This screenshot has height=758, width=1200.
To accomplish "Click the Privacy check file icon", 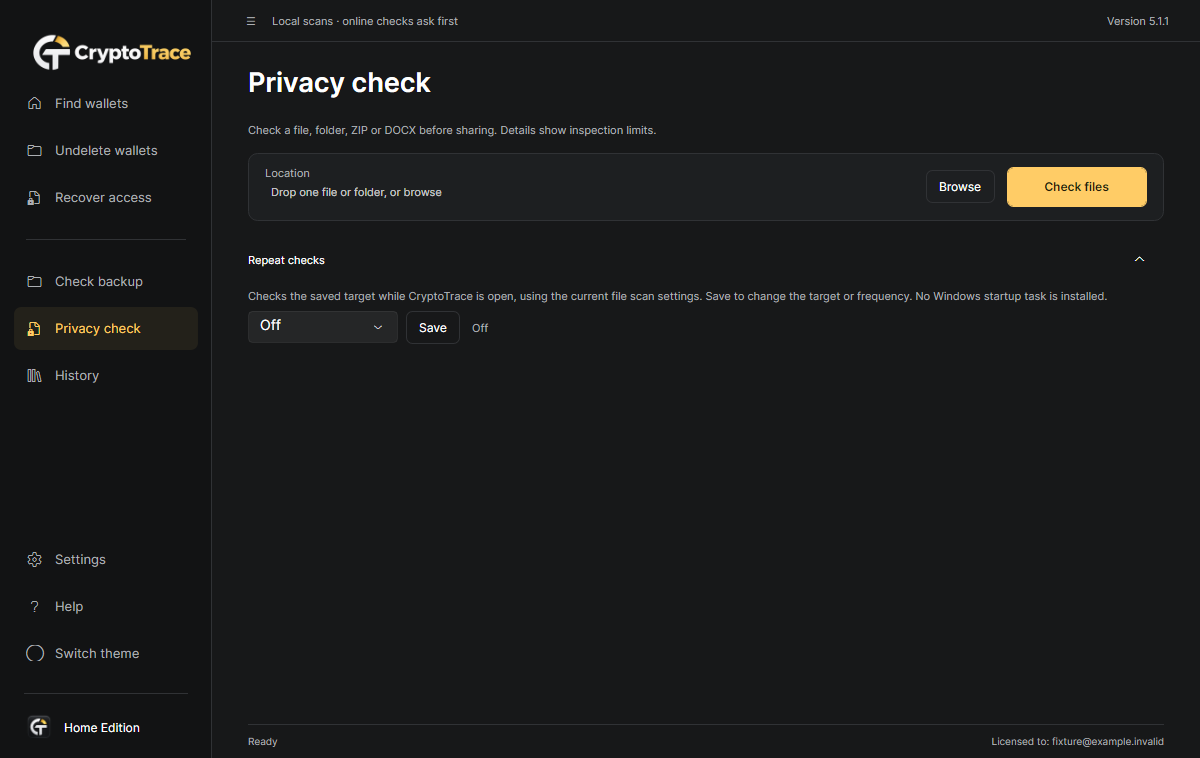I will coord(35,329).
